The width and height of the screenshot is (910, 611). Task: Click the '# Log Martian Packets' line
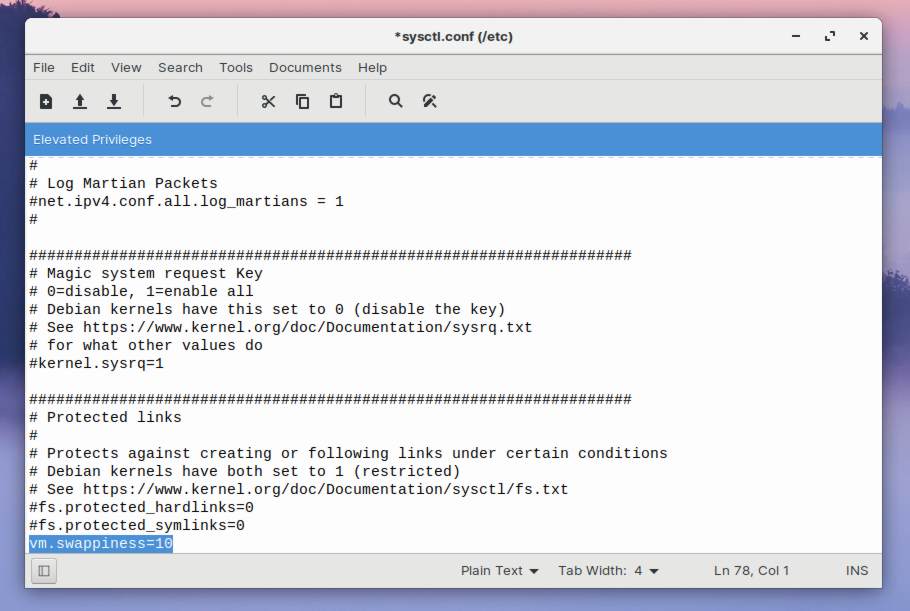pyautogui.click(x=123, y=184)
